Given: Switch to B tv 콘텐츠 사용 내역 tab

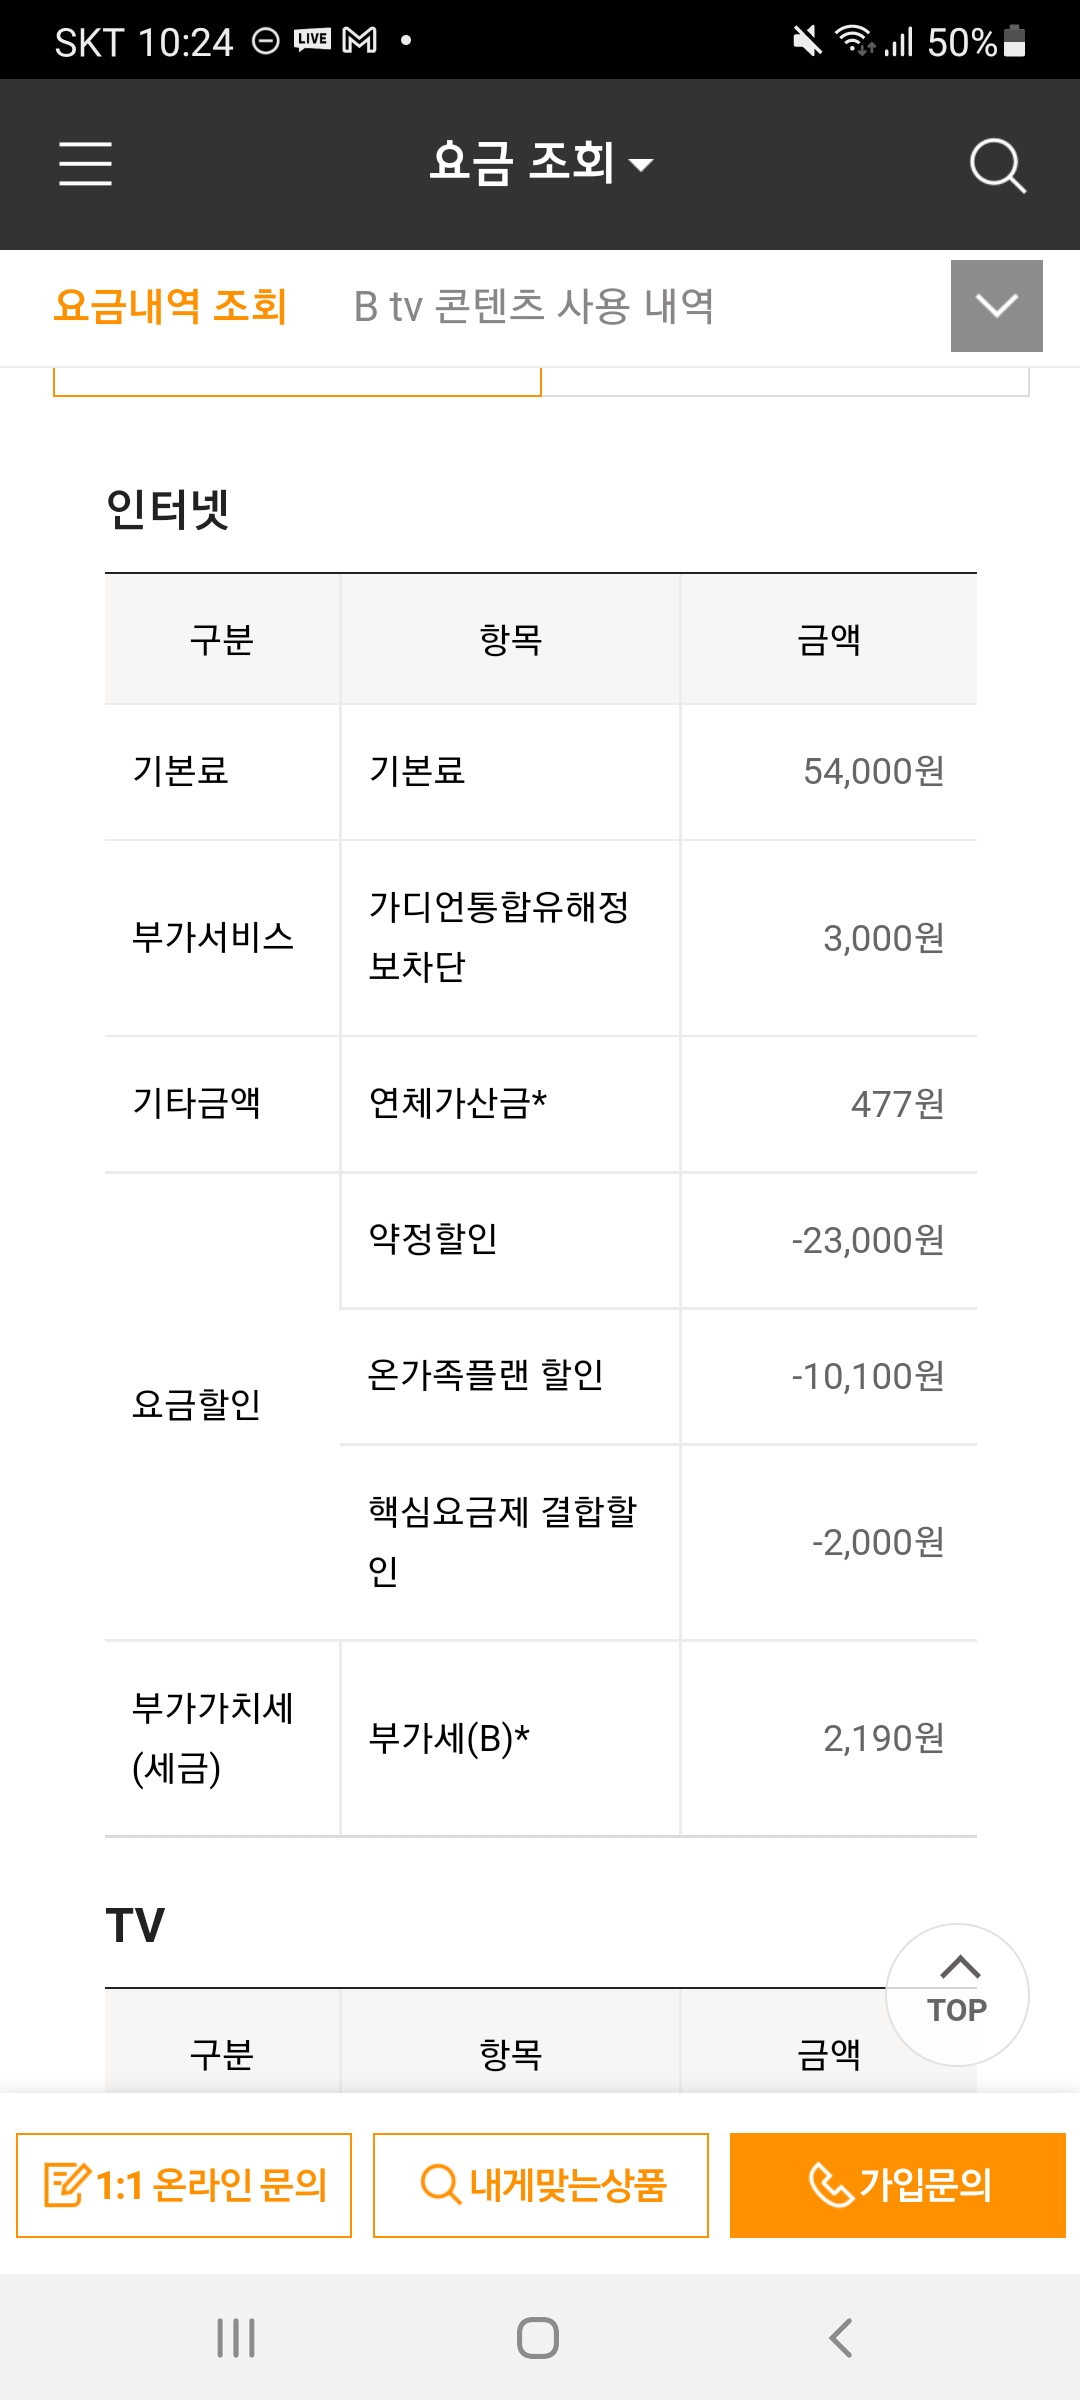Looking at the screenshot, I should (x=534, y=306).
